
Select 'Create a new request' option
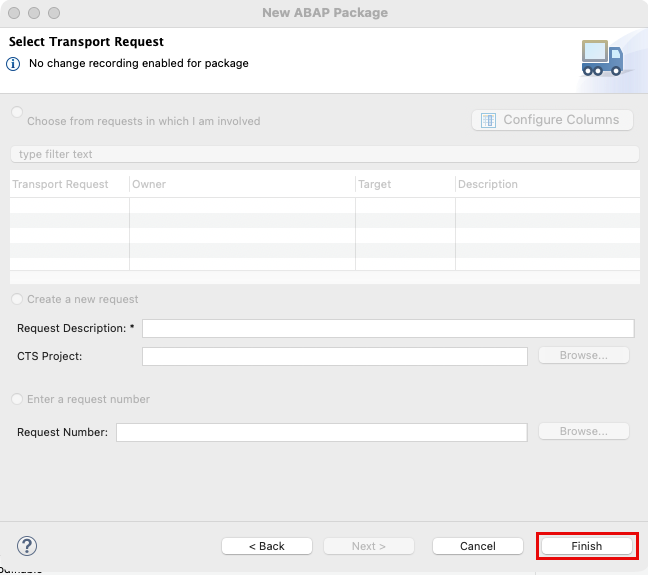point(17,299)
